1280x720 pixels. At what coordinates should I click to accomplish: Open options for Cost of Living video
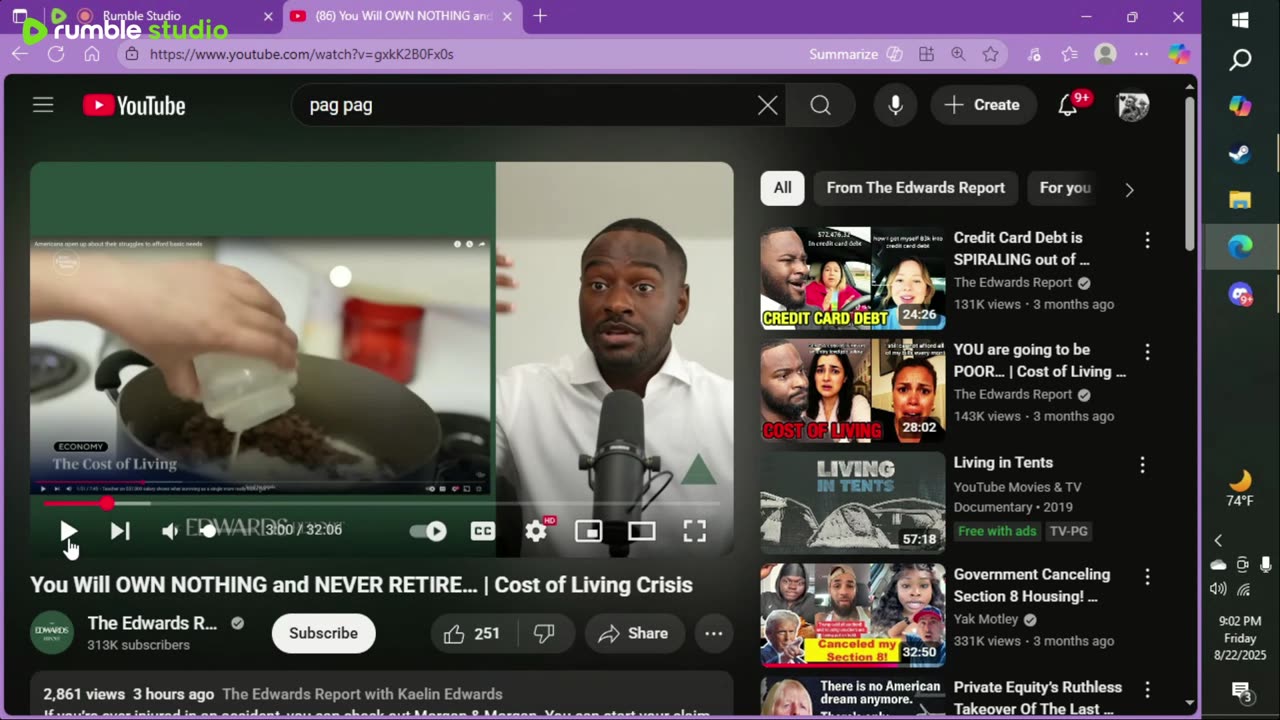pyautogui.click(x=1147, y=352)
